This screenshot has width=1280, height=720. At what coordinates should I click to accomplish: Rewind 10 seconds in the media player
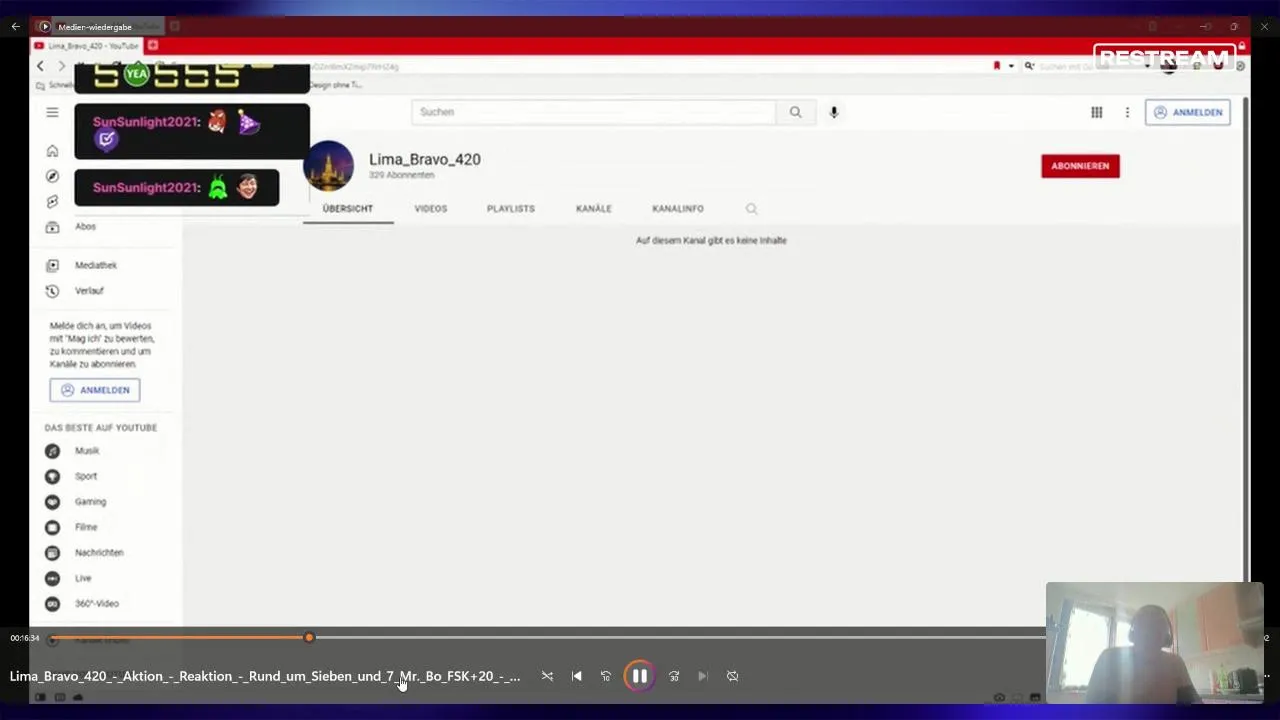click(x=605, y=676)
